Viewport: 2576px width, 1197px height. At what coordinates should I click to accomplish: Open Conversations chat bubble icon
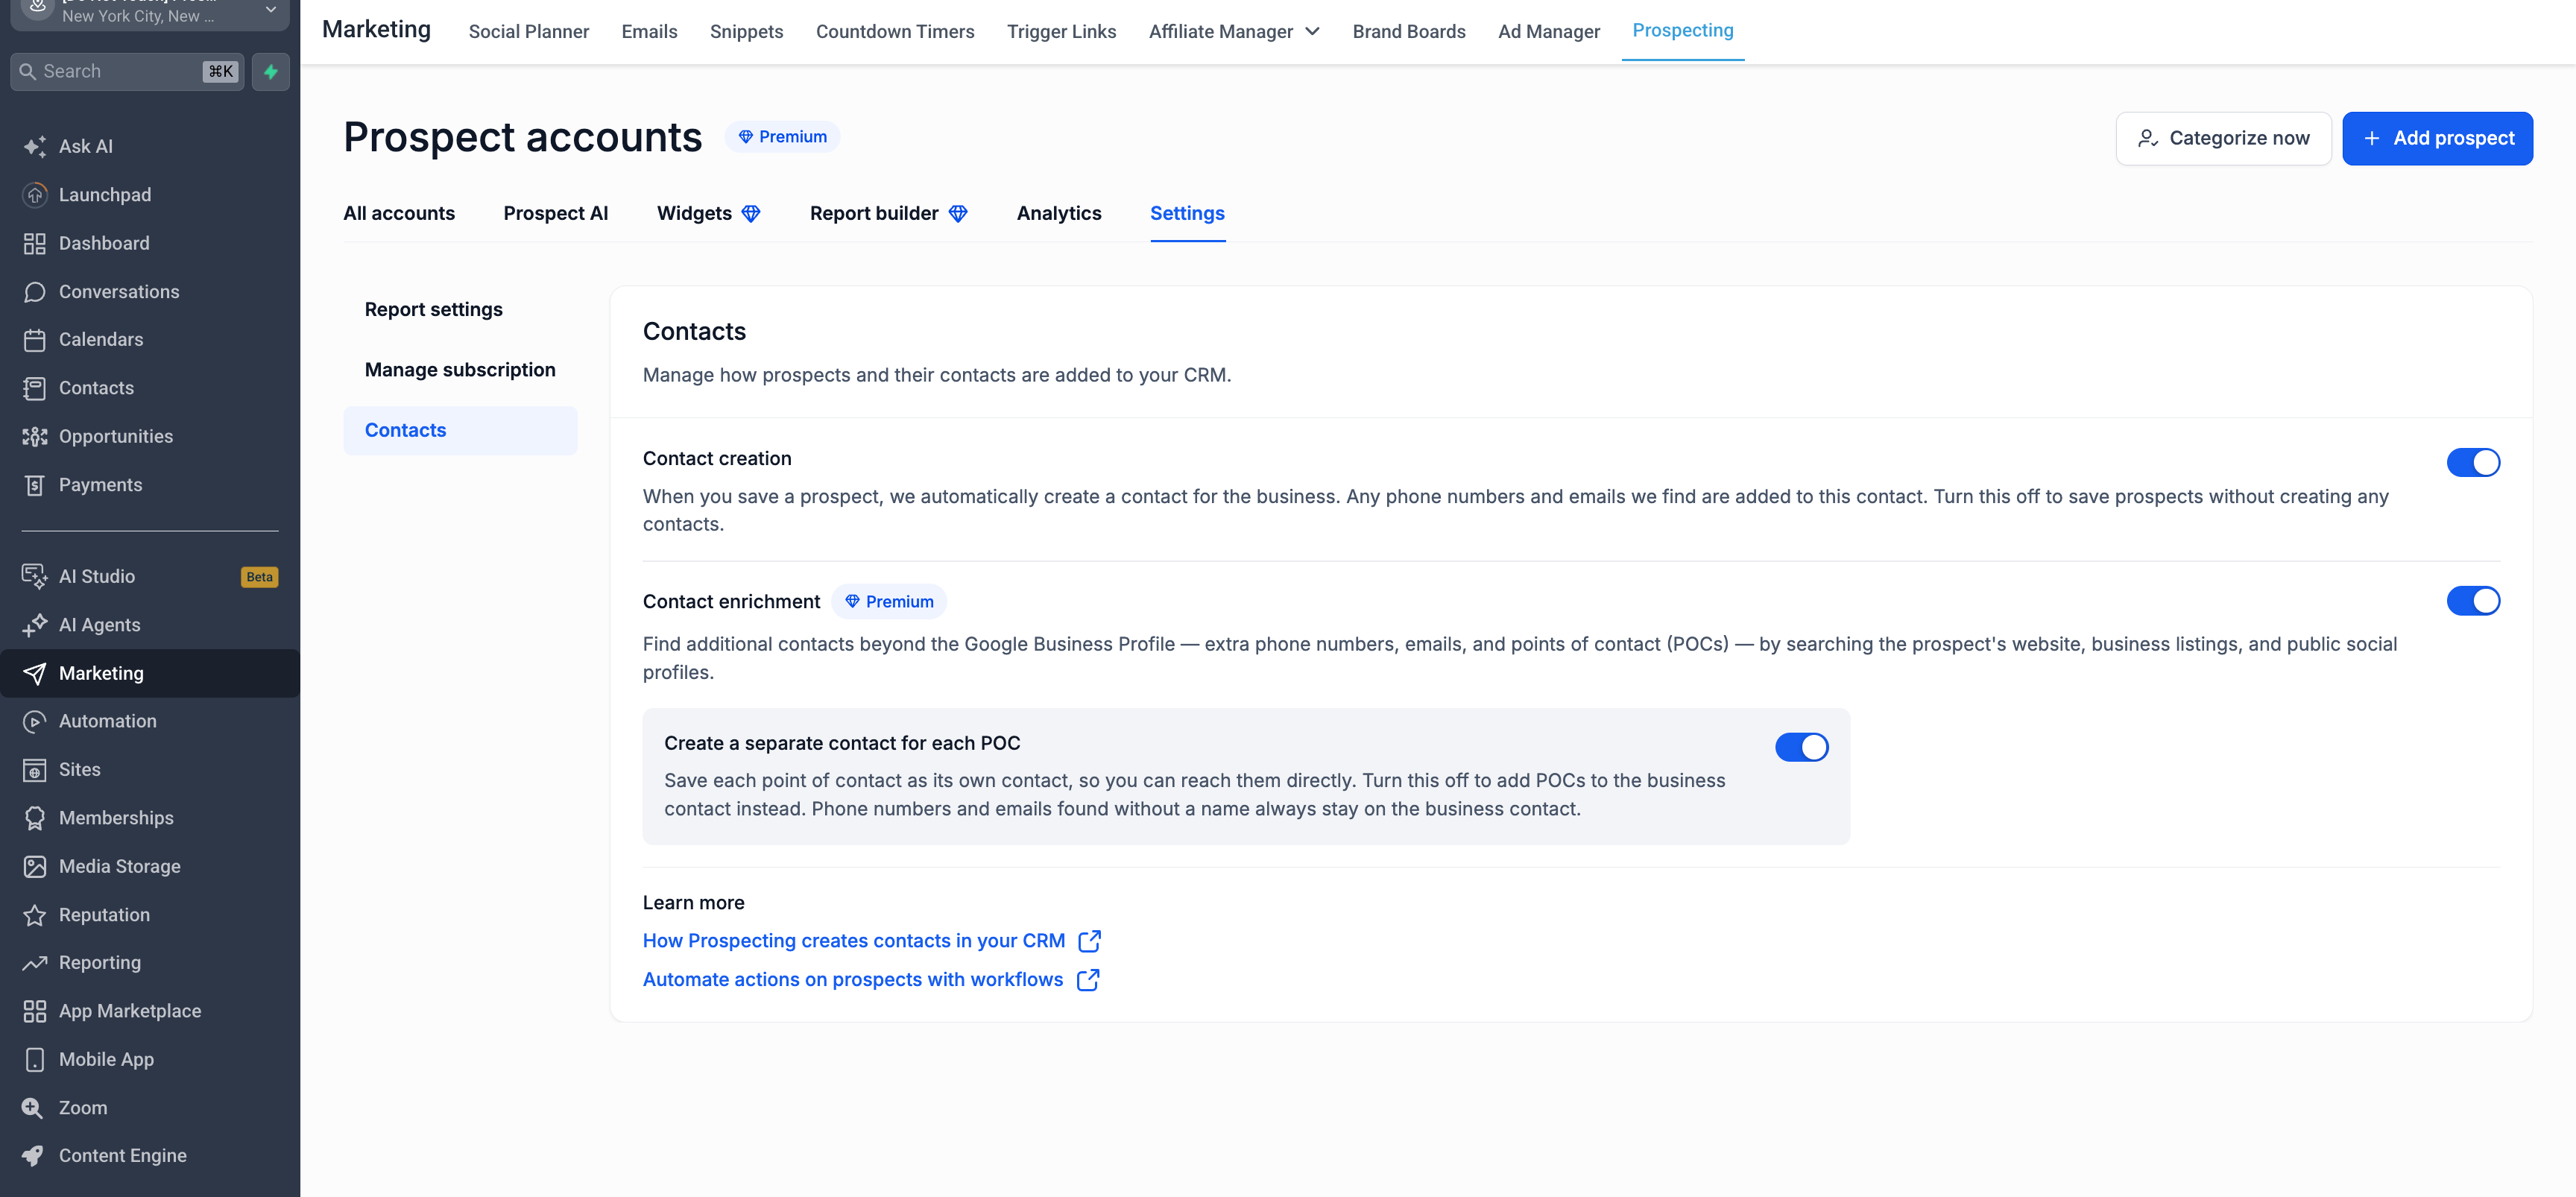(x=35, y=292)
